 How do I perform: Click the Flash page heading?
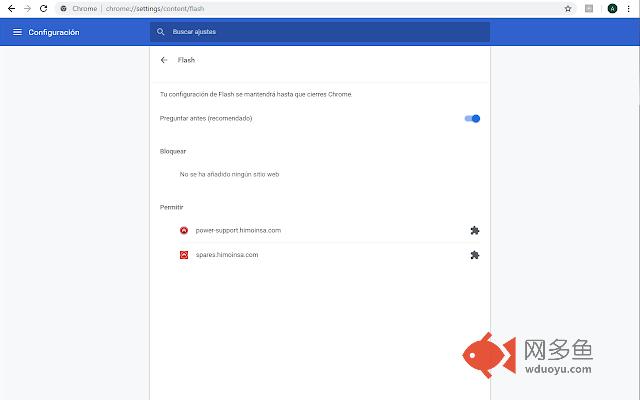[186, 60]
